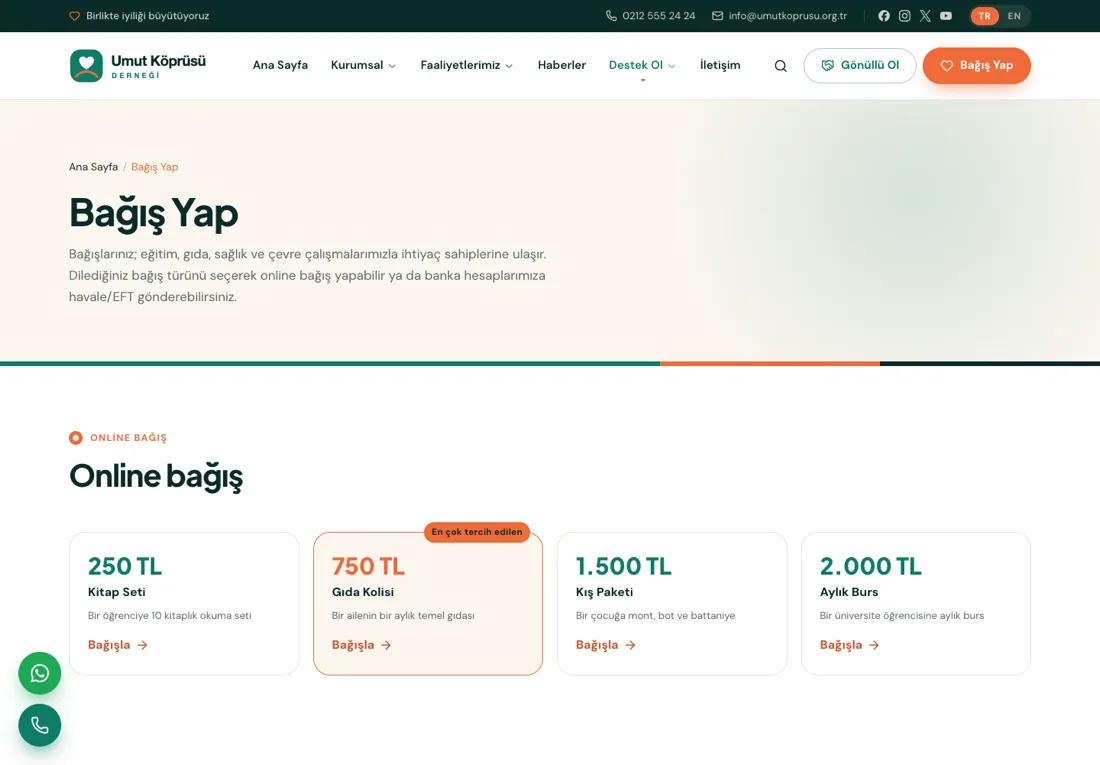Screen dimensions: 1100x765
Task: Click the Bağış Yap page heading
Action: [154, 213]
